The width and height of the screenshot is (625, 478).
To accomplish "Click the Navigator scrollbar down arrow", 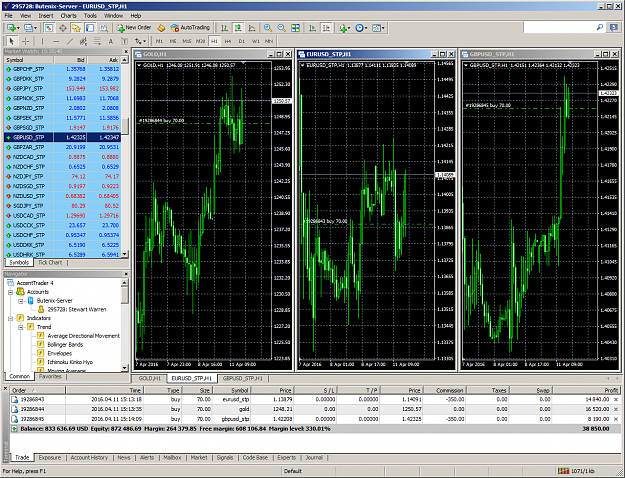I will coord(125,368).
